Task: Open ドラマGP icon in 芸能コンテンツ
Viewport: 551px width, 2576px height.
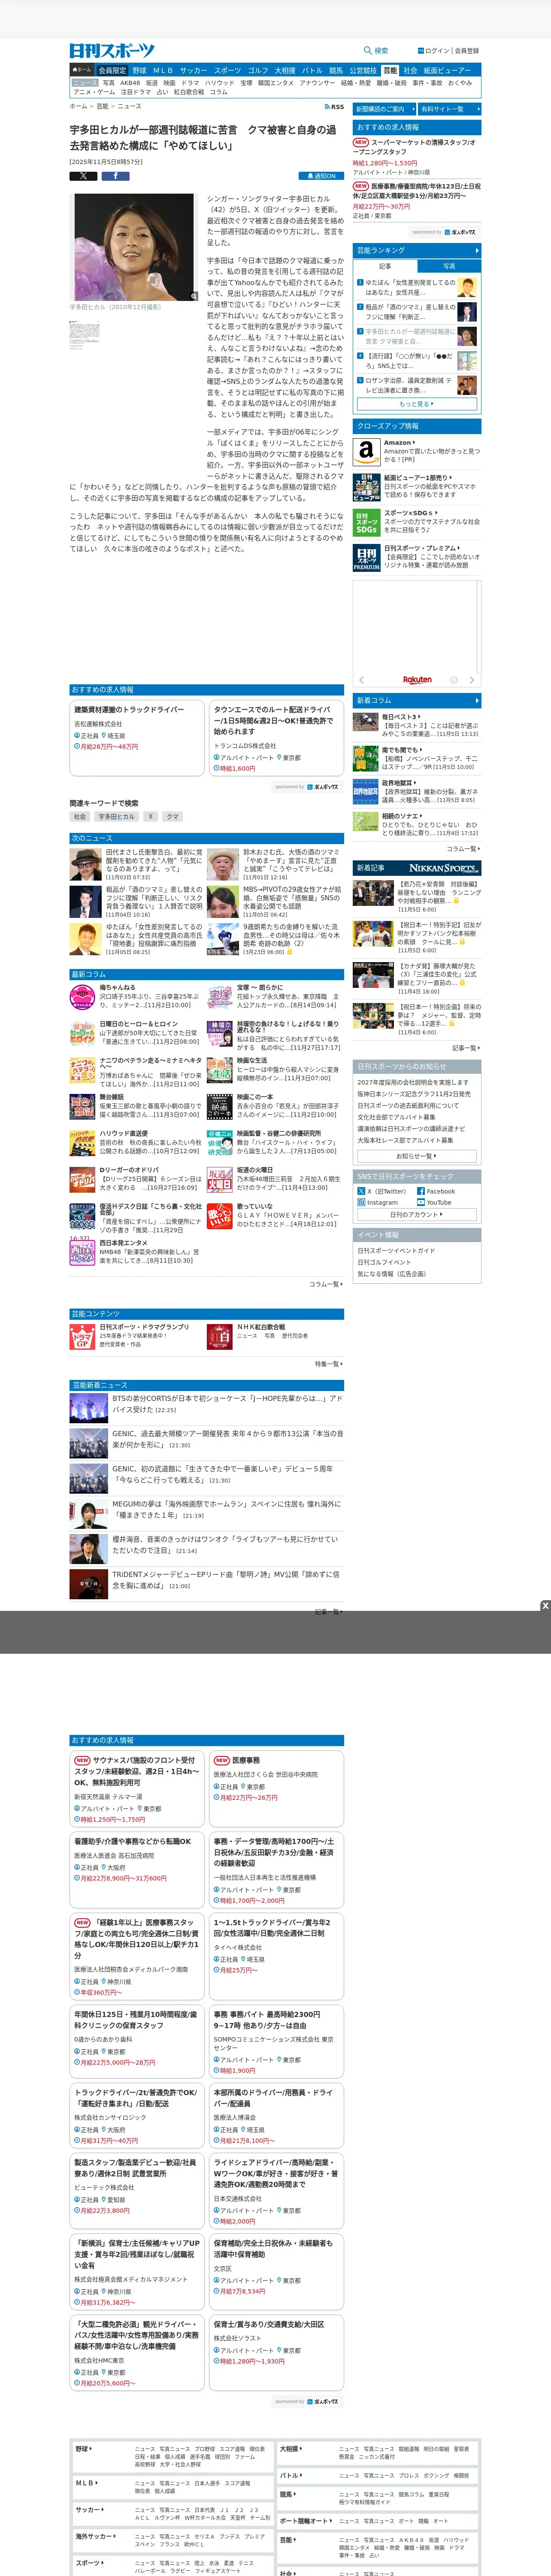Action: click(x=83, y=1336)
